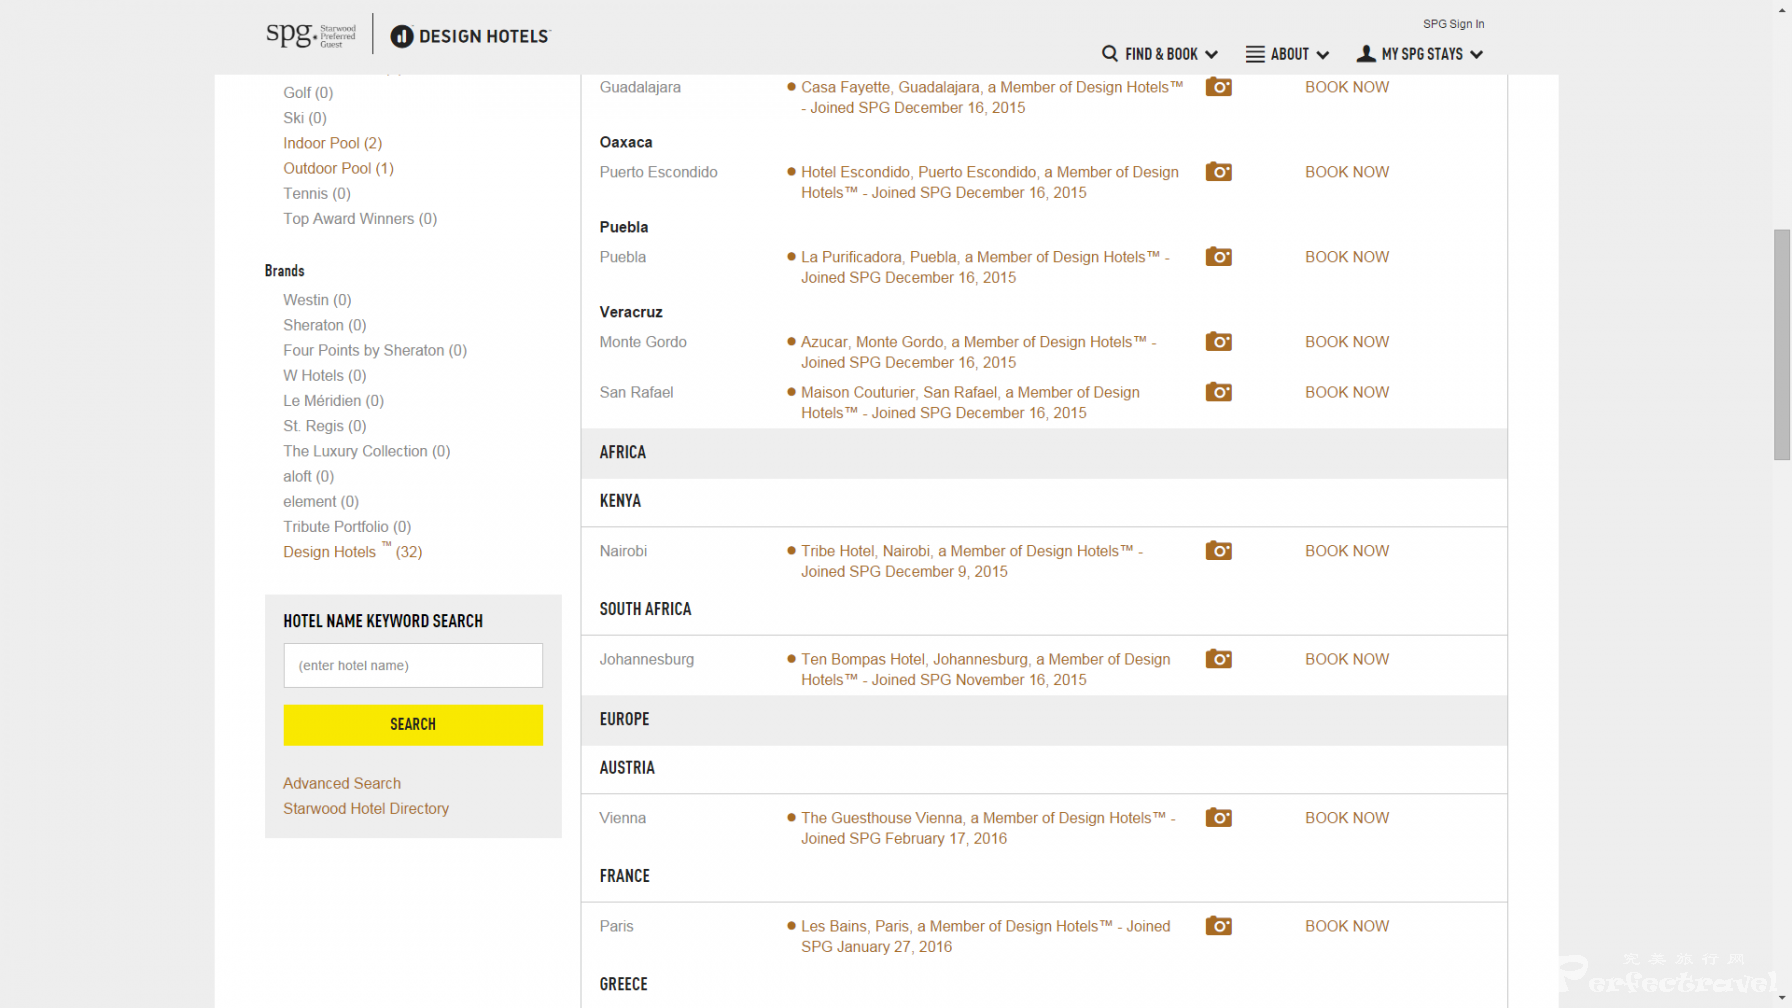Screen dimensions: 1792x1008
Task: Open Les Bains Paris link
Action: point(986,936)
